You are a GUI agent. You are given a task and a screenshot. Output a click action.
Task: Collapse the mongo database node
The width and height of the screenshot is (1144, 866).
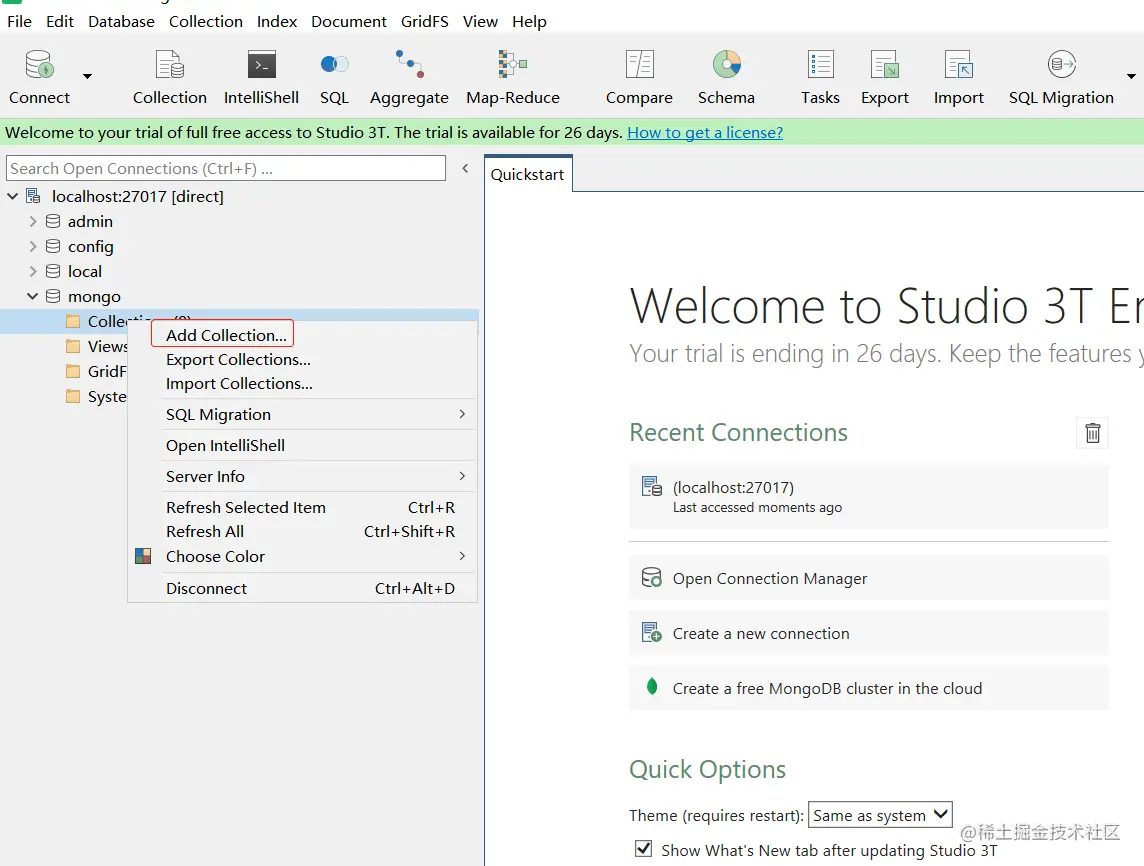click(33, 296)
